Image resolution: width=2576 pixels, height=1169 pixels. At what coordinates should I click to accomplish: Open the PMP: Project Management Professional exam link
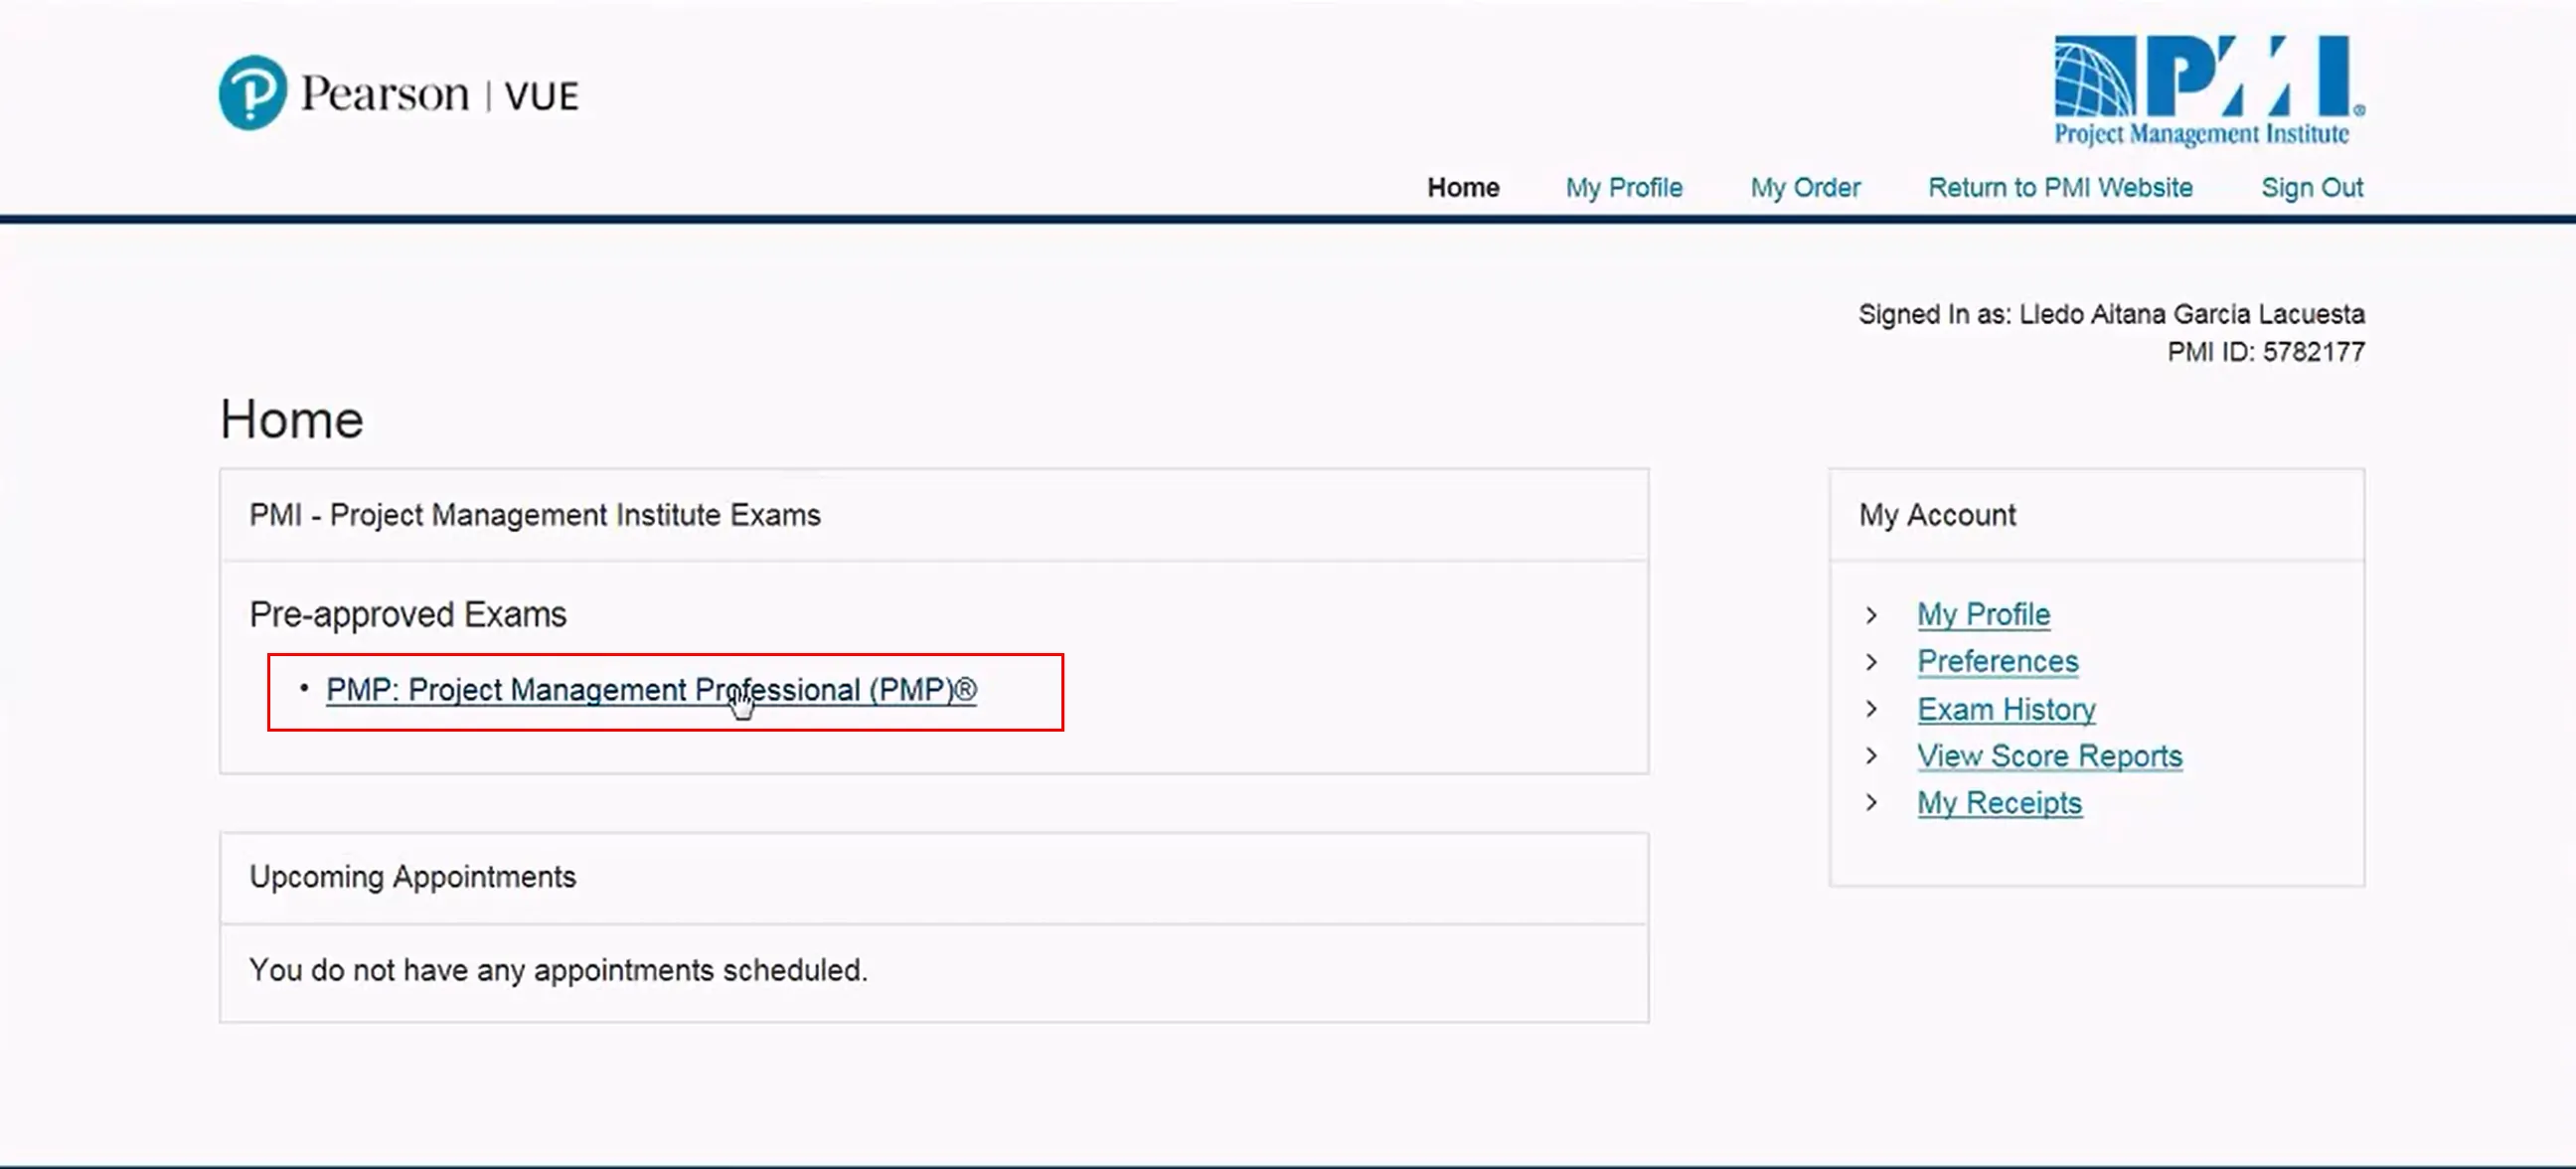click(653, 689)
